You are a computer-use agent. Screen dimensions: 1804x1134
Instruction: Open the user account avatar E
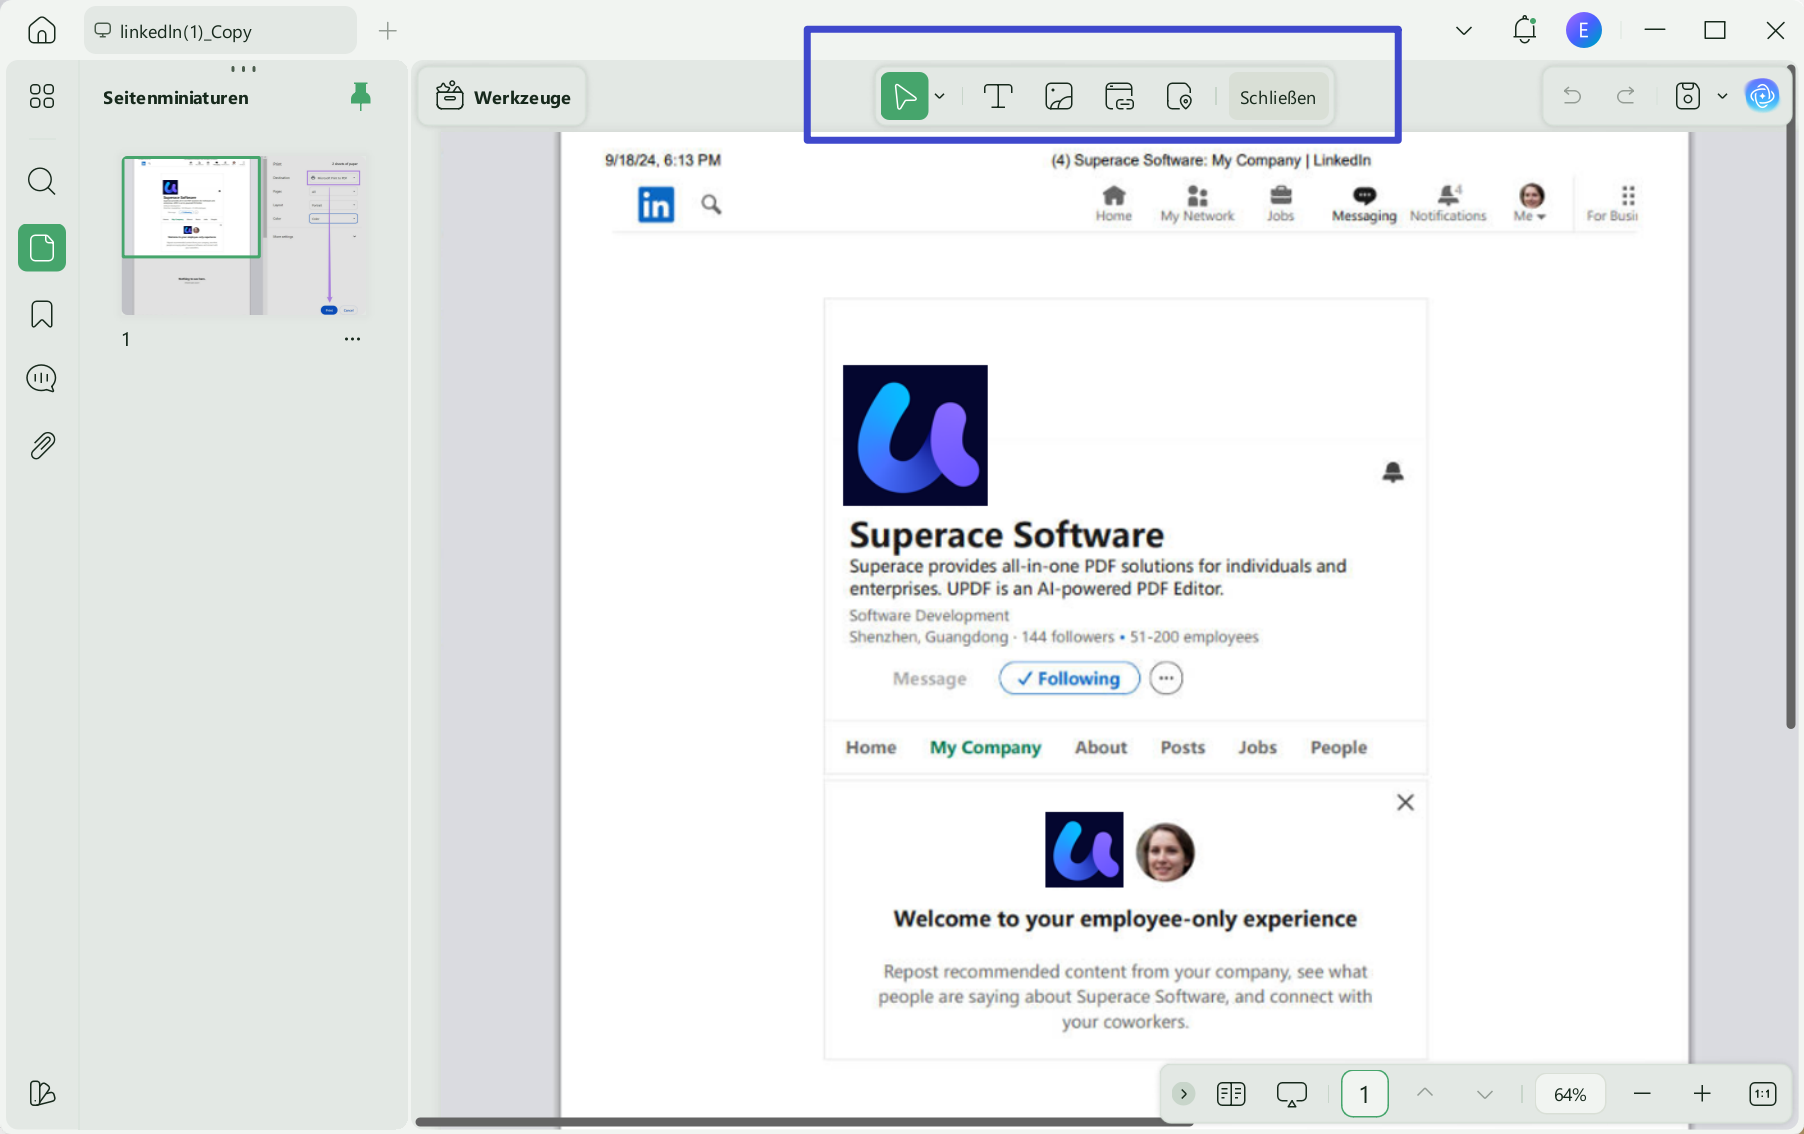tap(1584, 30)
